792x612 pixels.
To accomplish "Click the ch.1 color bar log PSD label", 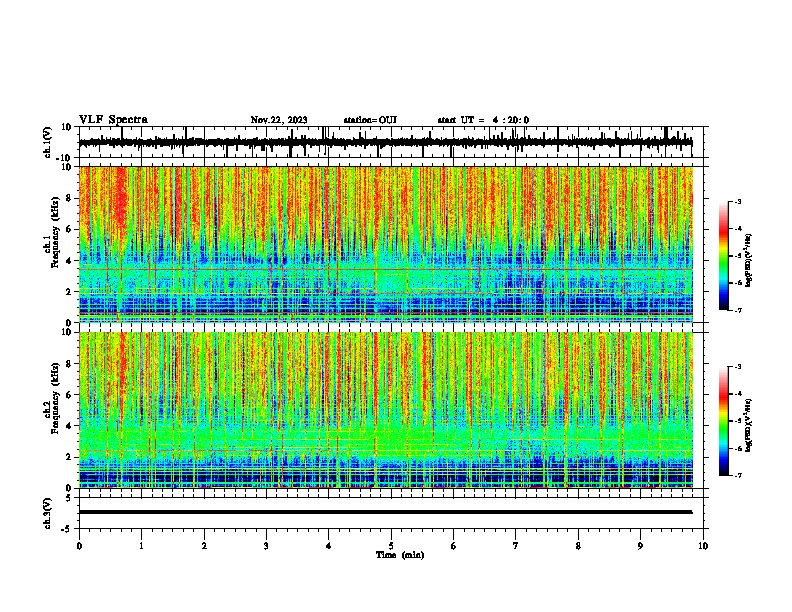I will [748, 260].
